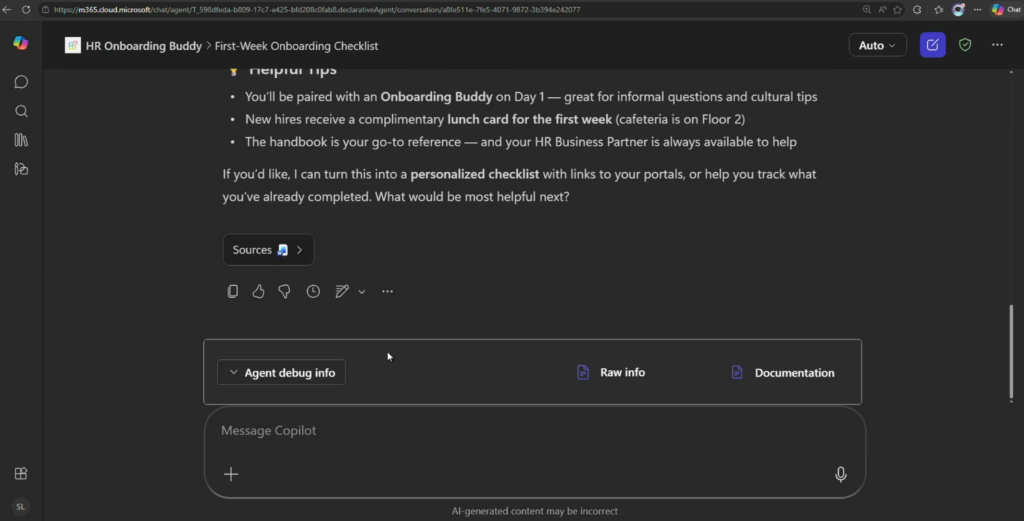Expand the Sources list
1024x521 pixels.
pyautogui.click(x=268, y=250)
